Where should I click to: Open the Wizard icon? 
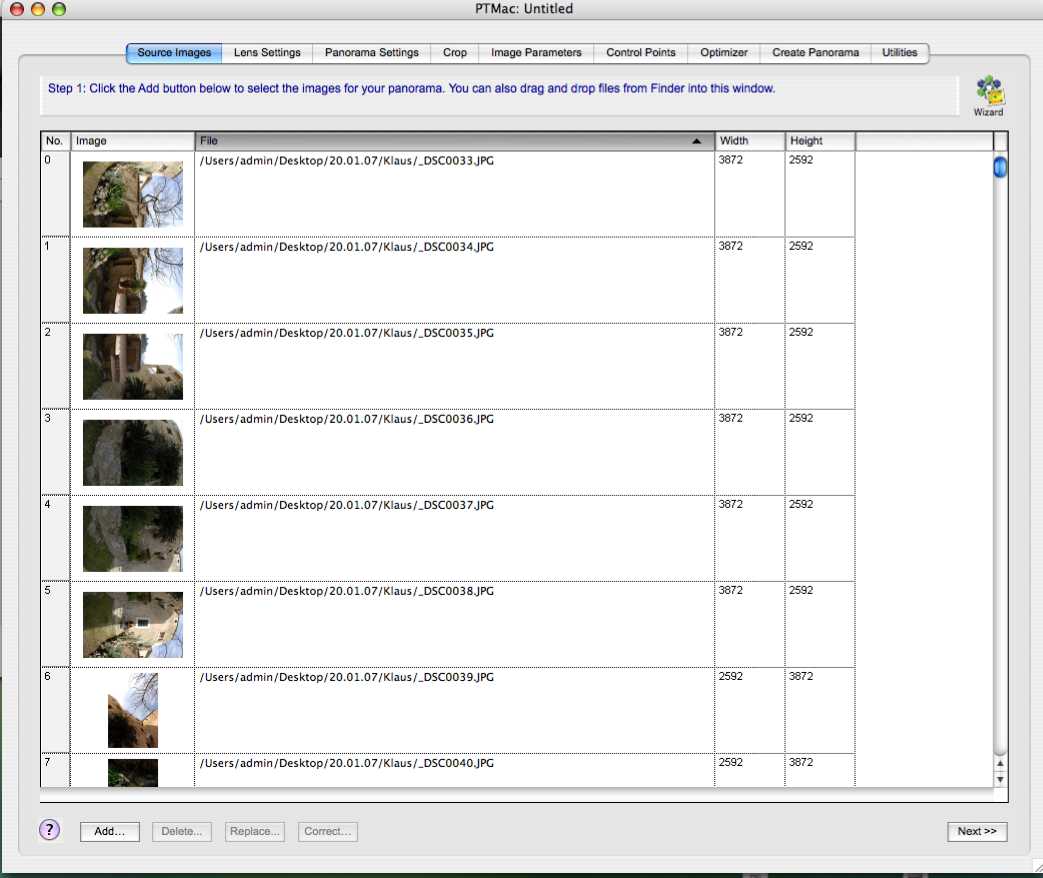[x=989, y=93]
